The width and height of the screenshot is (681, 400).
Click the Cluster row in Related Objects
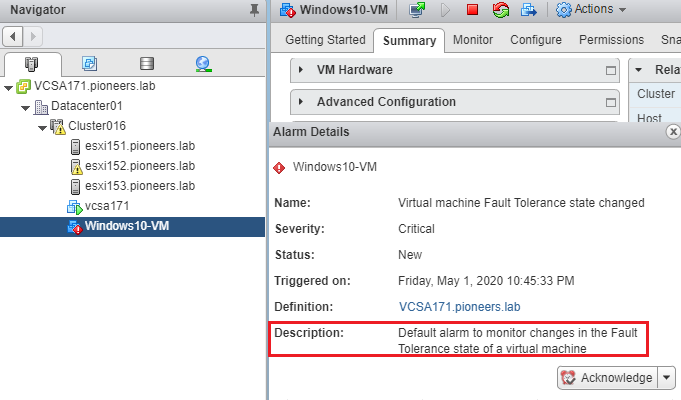point(656,94)
